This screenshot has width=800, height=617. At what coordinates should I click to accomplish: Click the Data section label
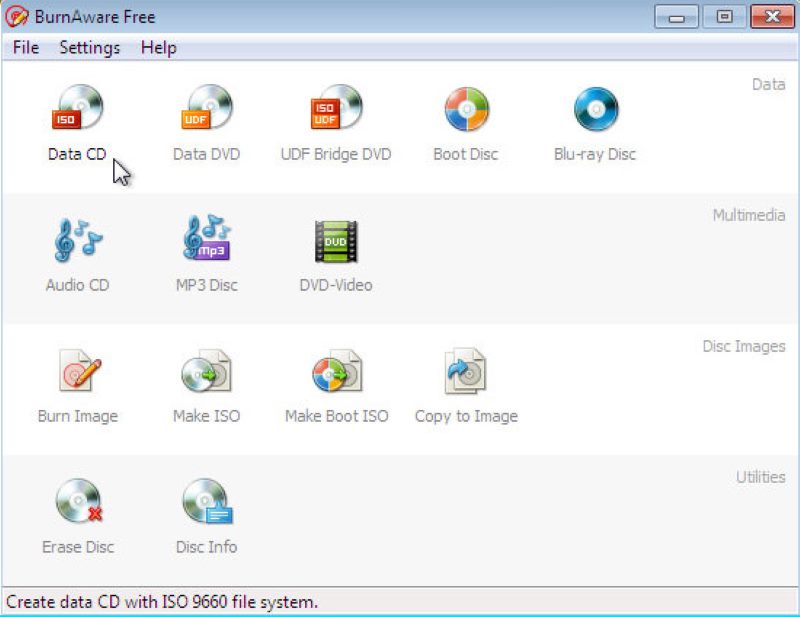click(770, 84)
